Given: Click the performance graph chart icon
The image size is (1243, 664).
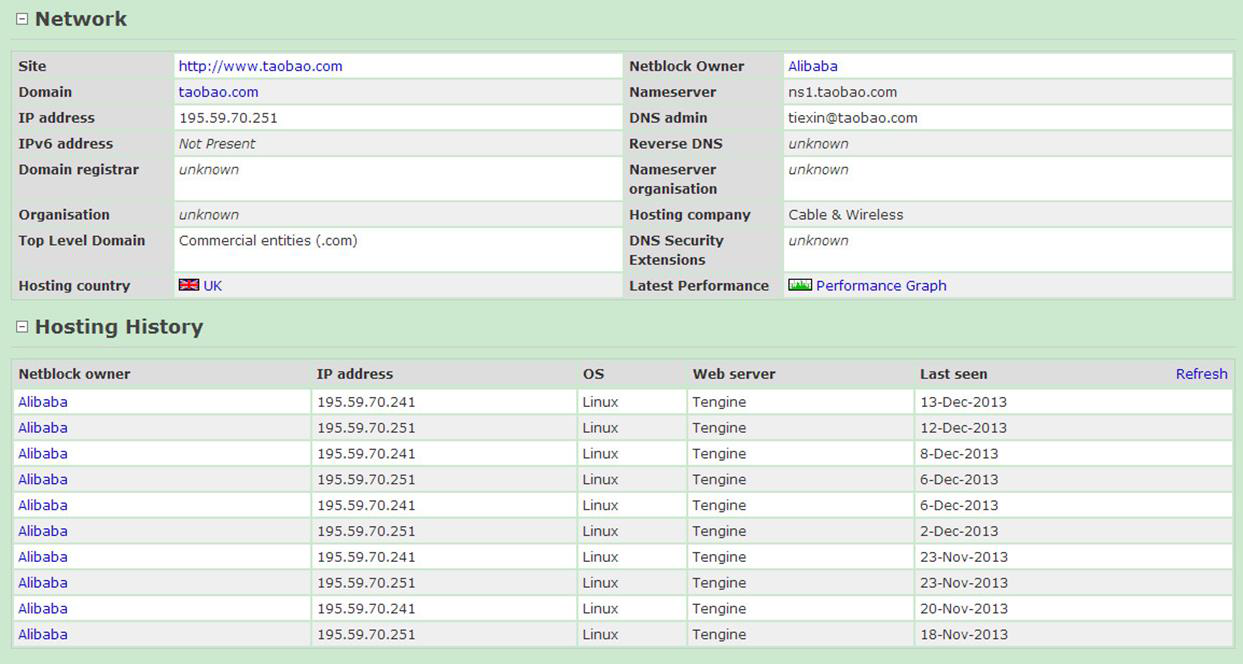Looking at the screenshot, I should pos(800,285).
